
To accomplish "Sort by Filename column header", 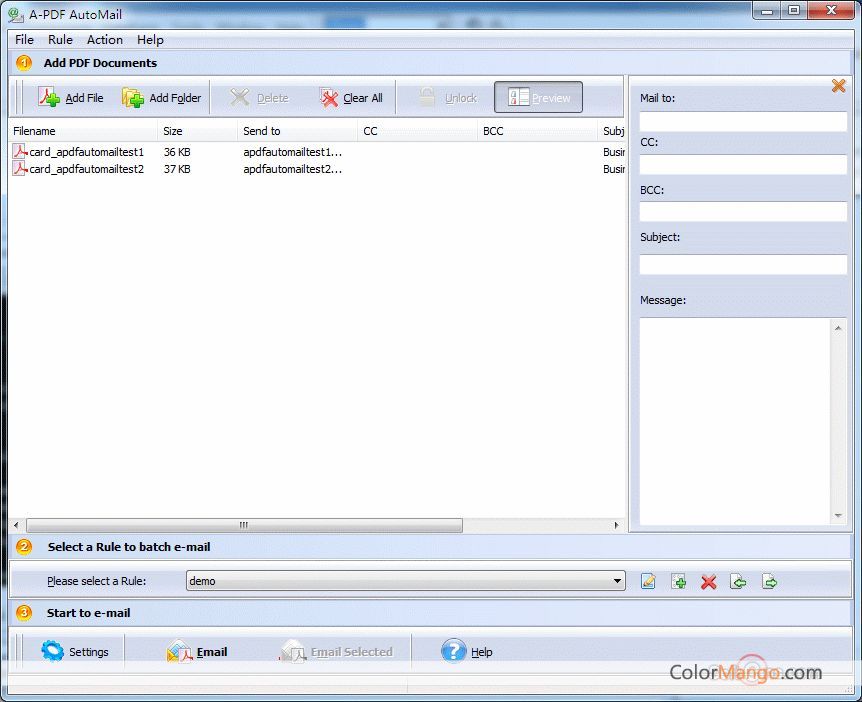I will 83,131.
